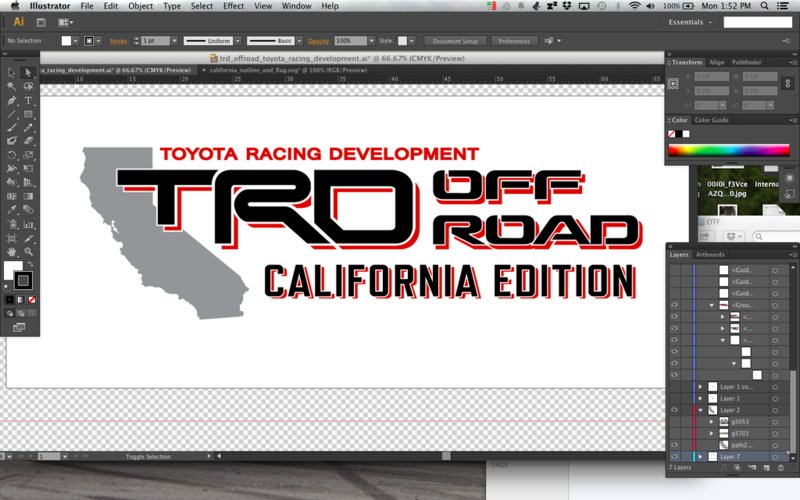Image resolution: width=800 pixels, height=500 pixels.
Task: Toggle visibility eye of Layer 2
Action: 674,410
